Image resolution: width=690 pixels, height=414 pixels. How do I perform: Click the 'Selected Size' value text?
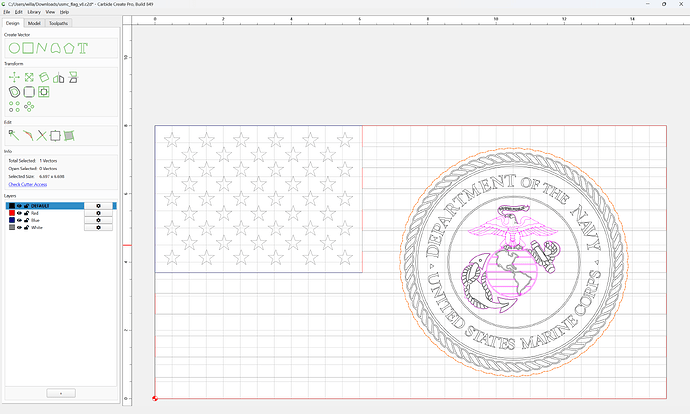(52, 176)
